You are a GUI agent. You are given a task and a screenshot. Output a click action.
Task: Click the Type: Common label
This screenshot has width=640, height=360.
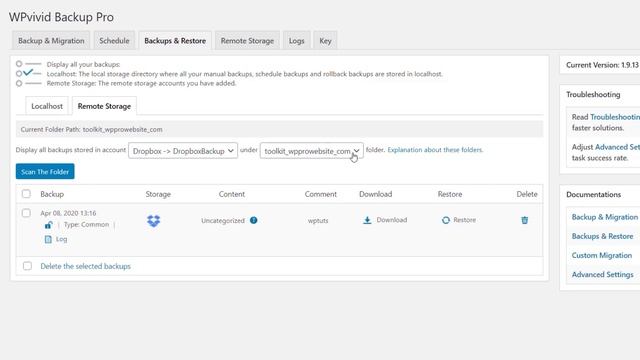[86, 224]
